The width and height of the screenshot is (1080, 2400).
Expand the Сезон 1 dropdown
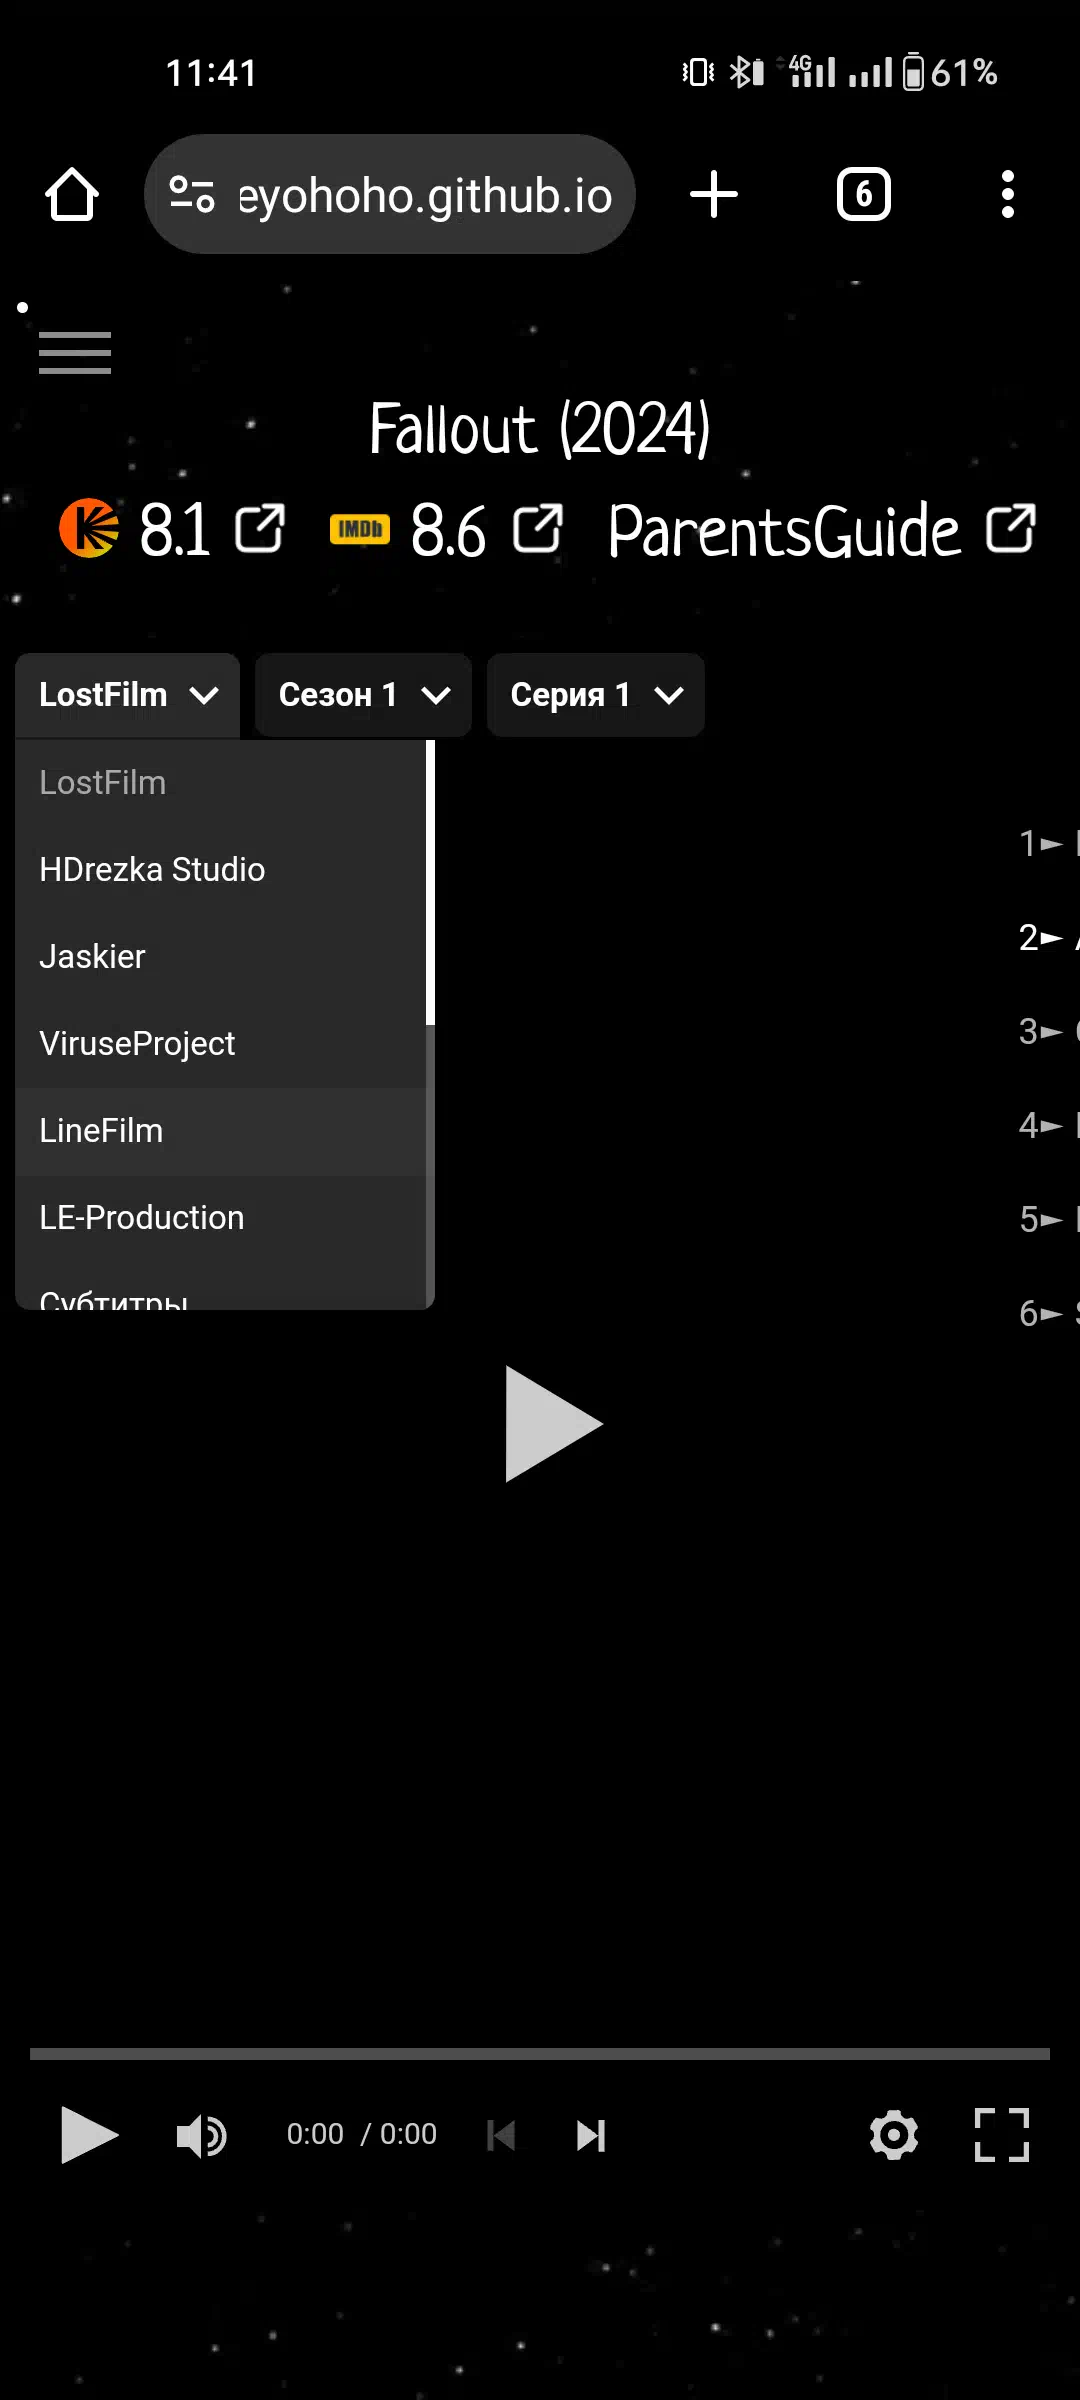click(363, 695)
